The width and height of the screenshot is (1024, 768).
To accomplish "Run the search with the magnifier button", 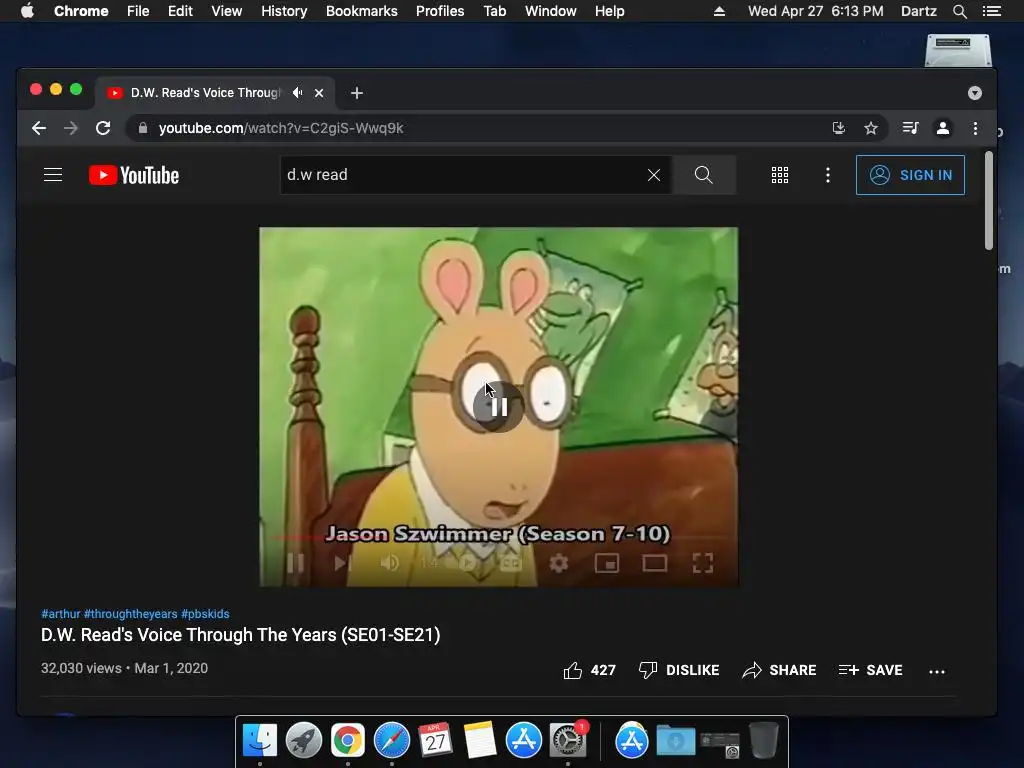I will 703,175.
